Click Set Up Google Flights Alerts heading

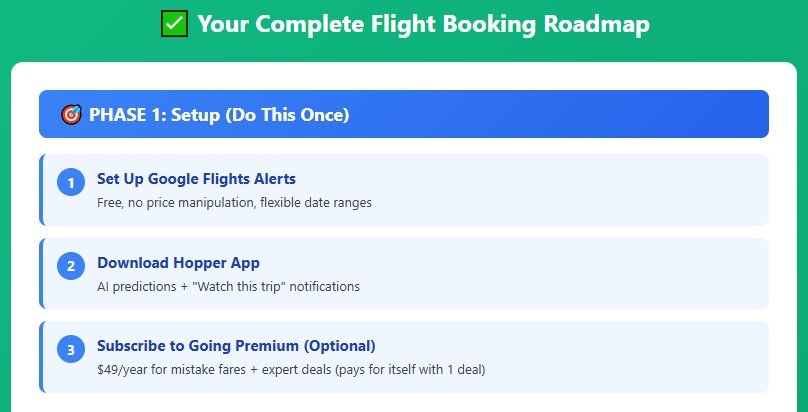point(196,179)
